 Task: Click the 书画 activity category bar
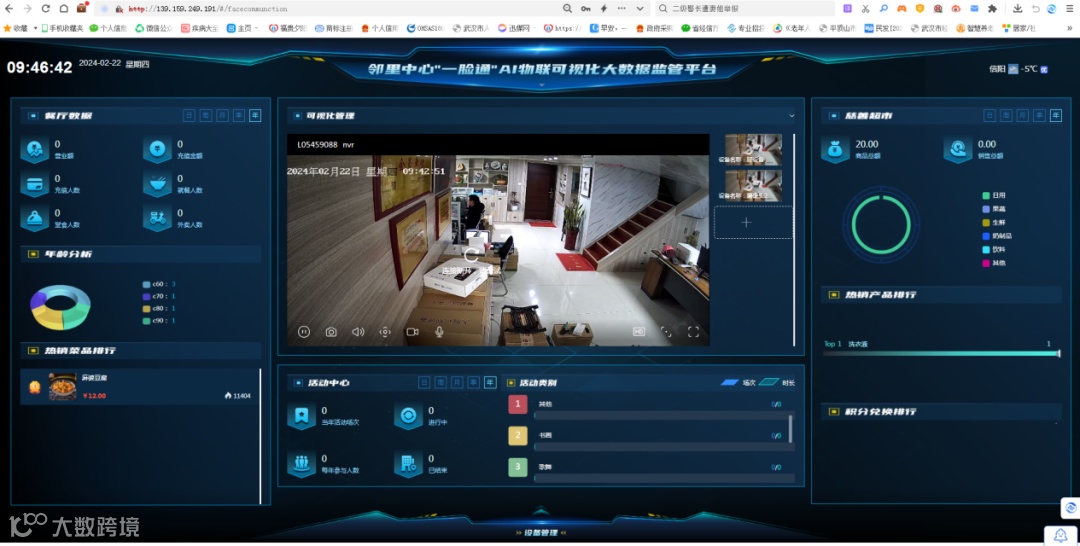665,447
